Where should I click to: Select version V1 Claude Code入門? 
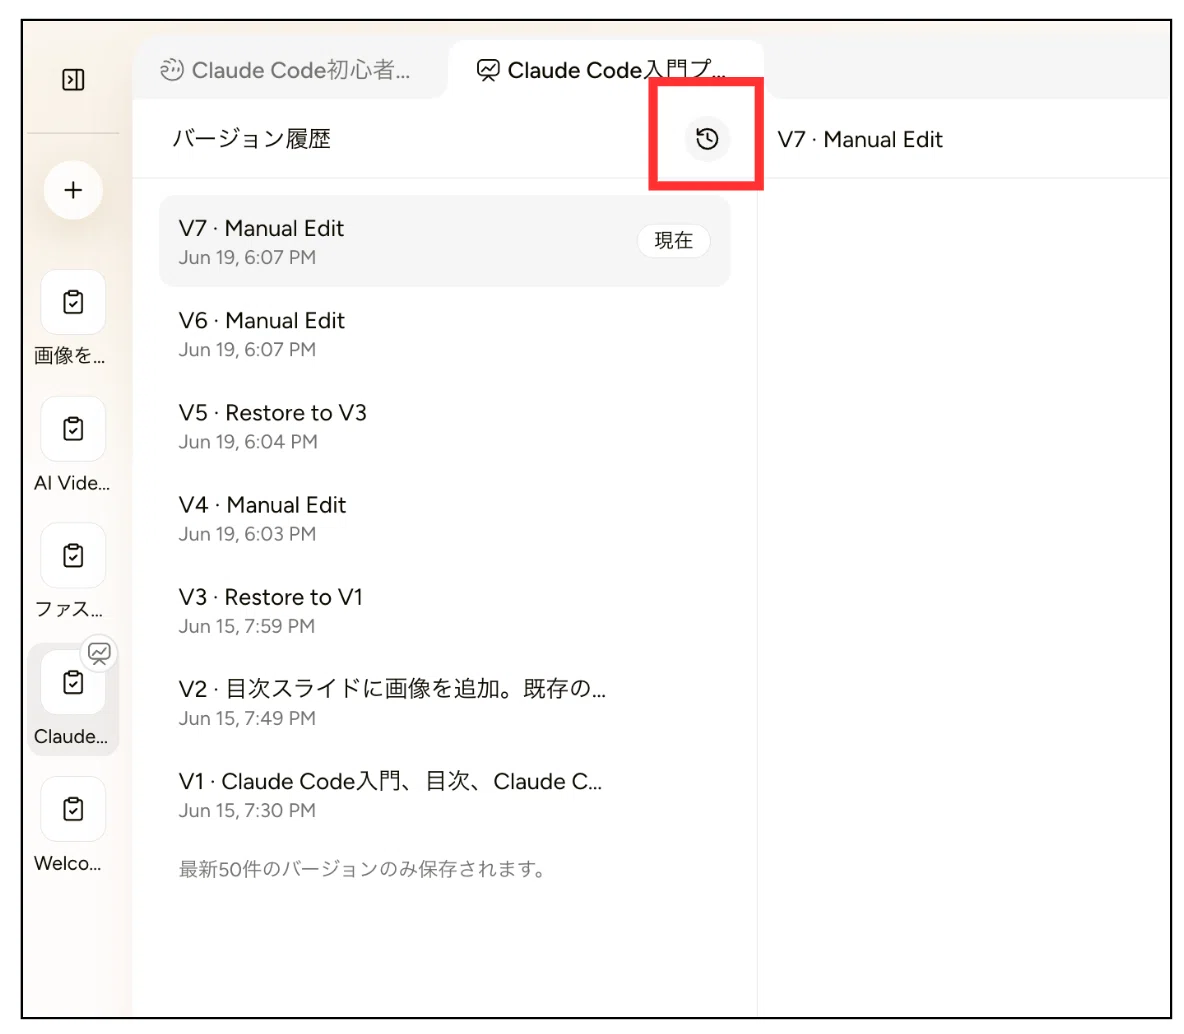[x=445, y=795]
